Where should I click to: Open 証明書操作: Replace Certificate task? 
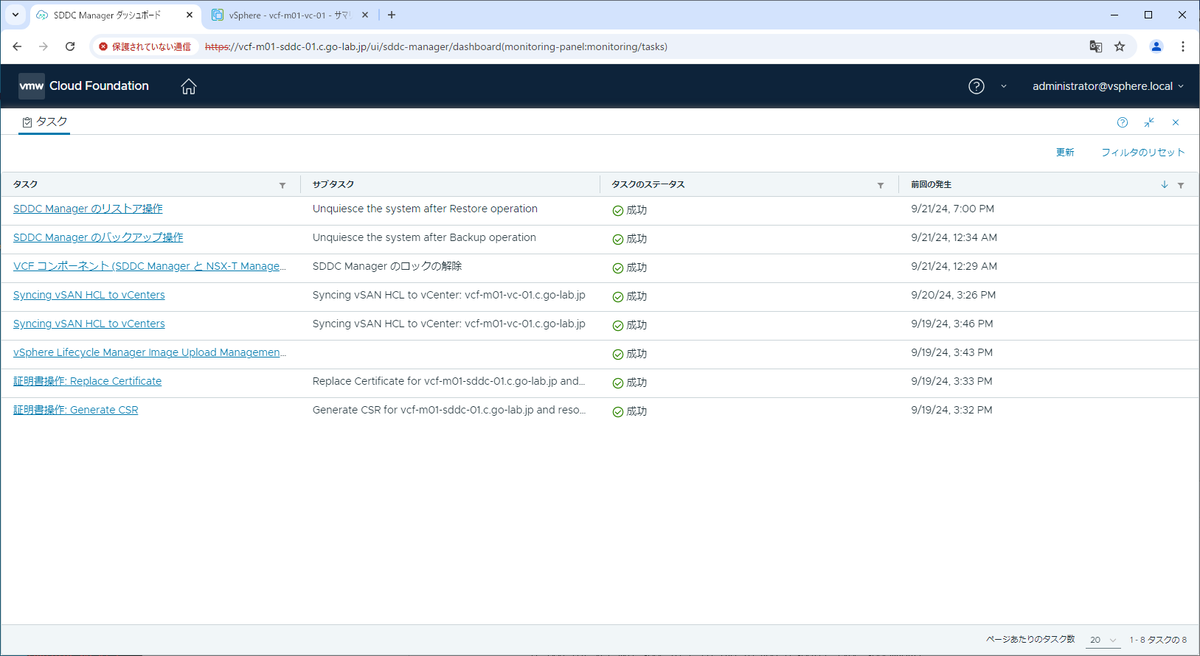(87, 381)
